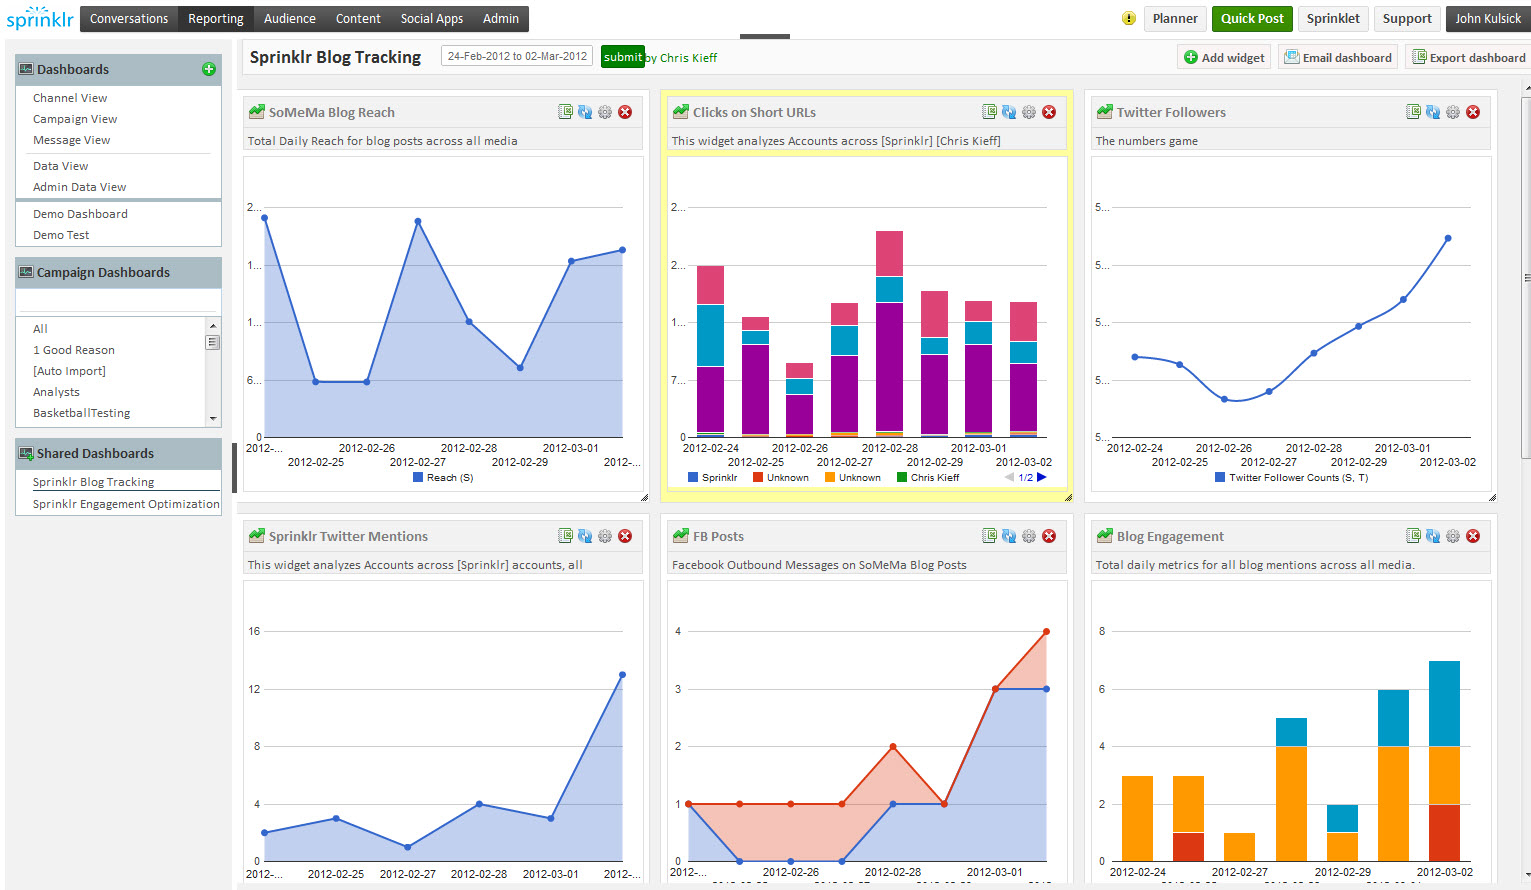Image resolution: width=1531 pixels, height=890 pixels.
Task: Click the Quick Post button
Action: tap(1252, 18)
